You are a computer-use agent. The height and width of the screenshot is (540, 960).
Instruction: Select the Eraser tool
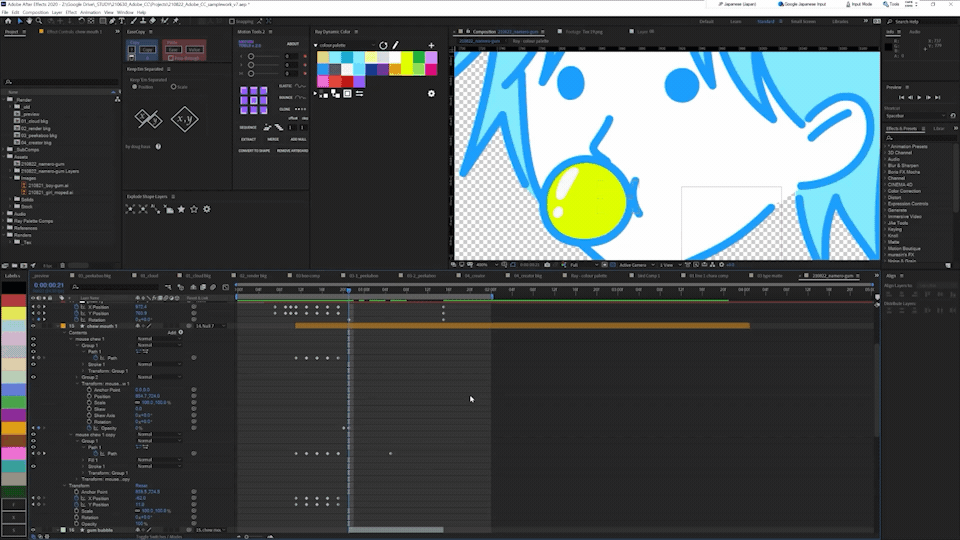(153, 21)
